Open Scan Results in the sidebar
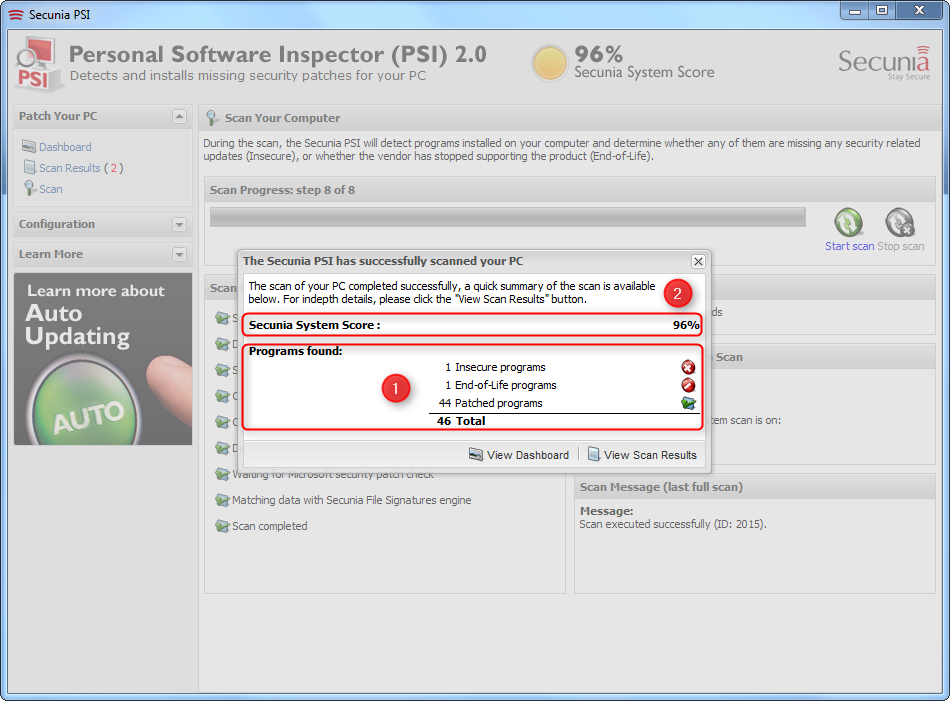The height and width of the screenshot is (701, 950). pos(69,168)
